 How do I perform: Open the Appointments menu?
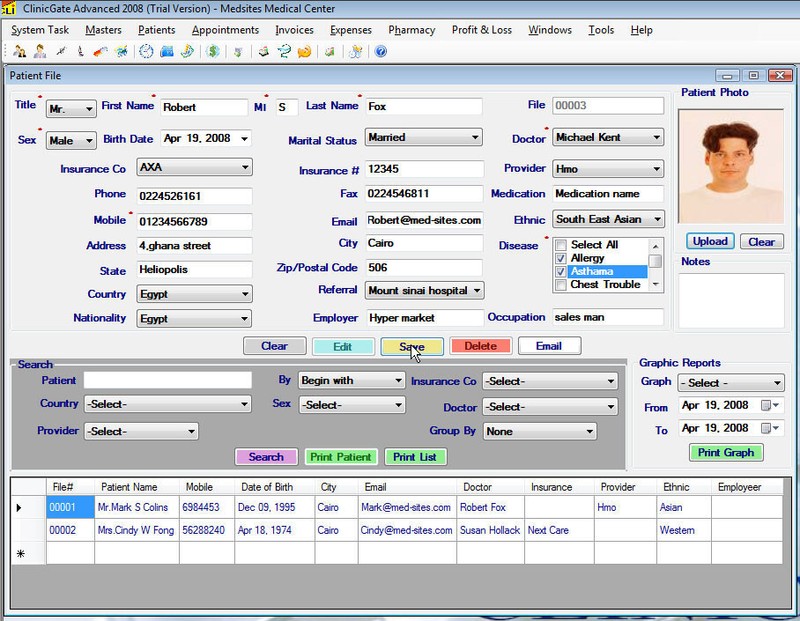[x=226, y=30]
